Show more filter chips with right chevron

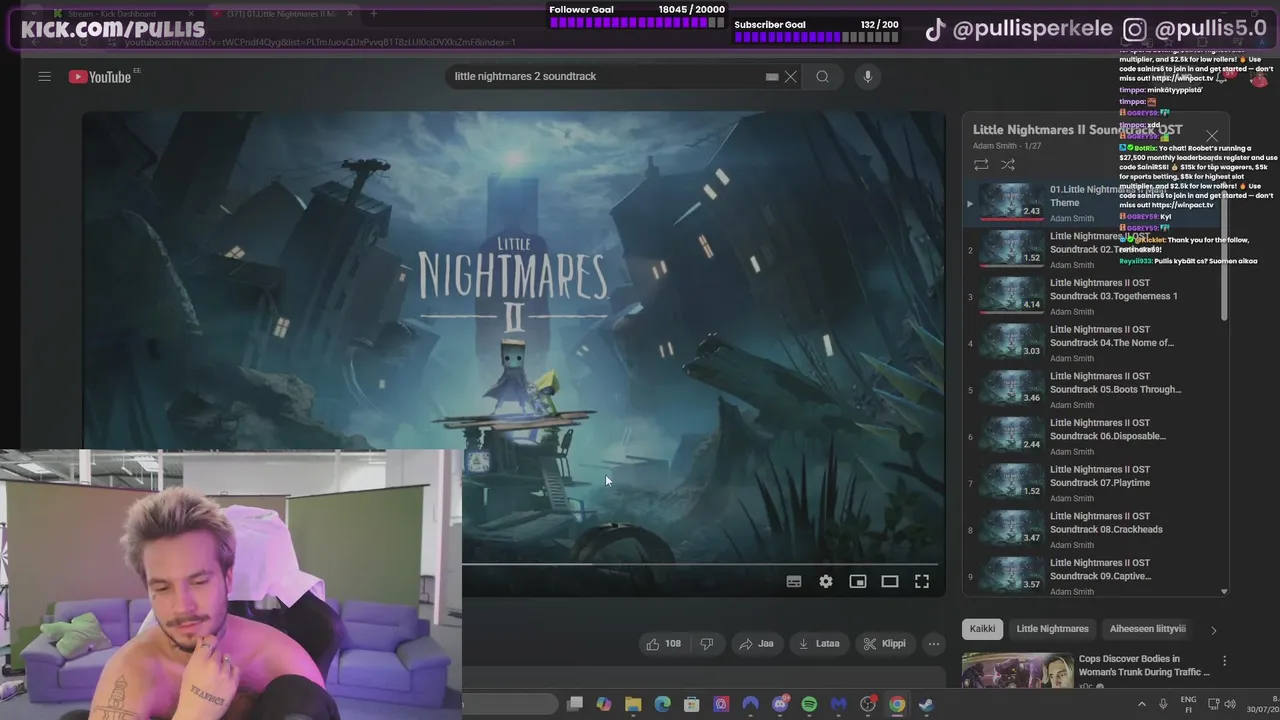1213,629
